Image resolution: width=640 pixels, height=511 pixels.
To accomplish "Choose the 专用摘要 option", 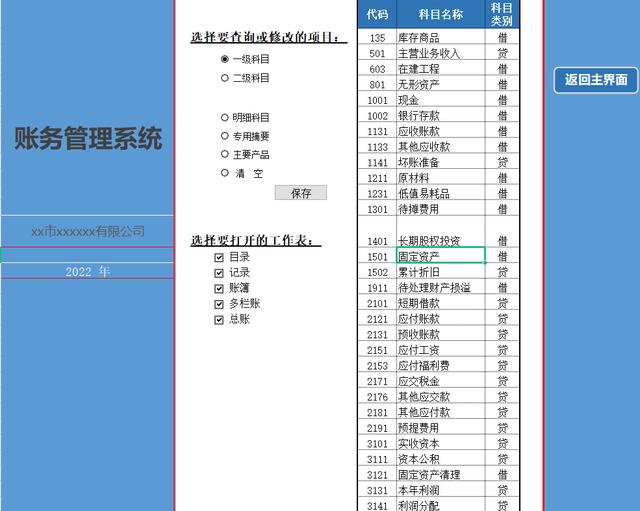I will pyautogui.click(x=224, y=136).
